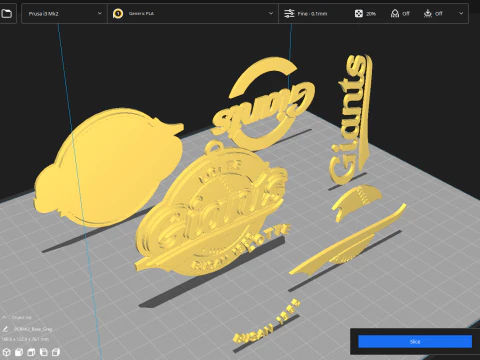Viewport: 480px width, 360px height.
Task: Click the pencil icon to rename the job
Action: (5, 329)
